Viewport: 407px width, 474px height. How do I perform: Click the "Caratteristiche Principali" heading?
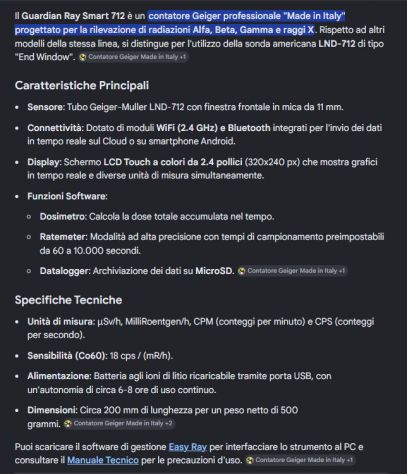tap(82, 85)
